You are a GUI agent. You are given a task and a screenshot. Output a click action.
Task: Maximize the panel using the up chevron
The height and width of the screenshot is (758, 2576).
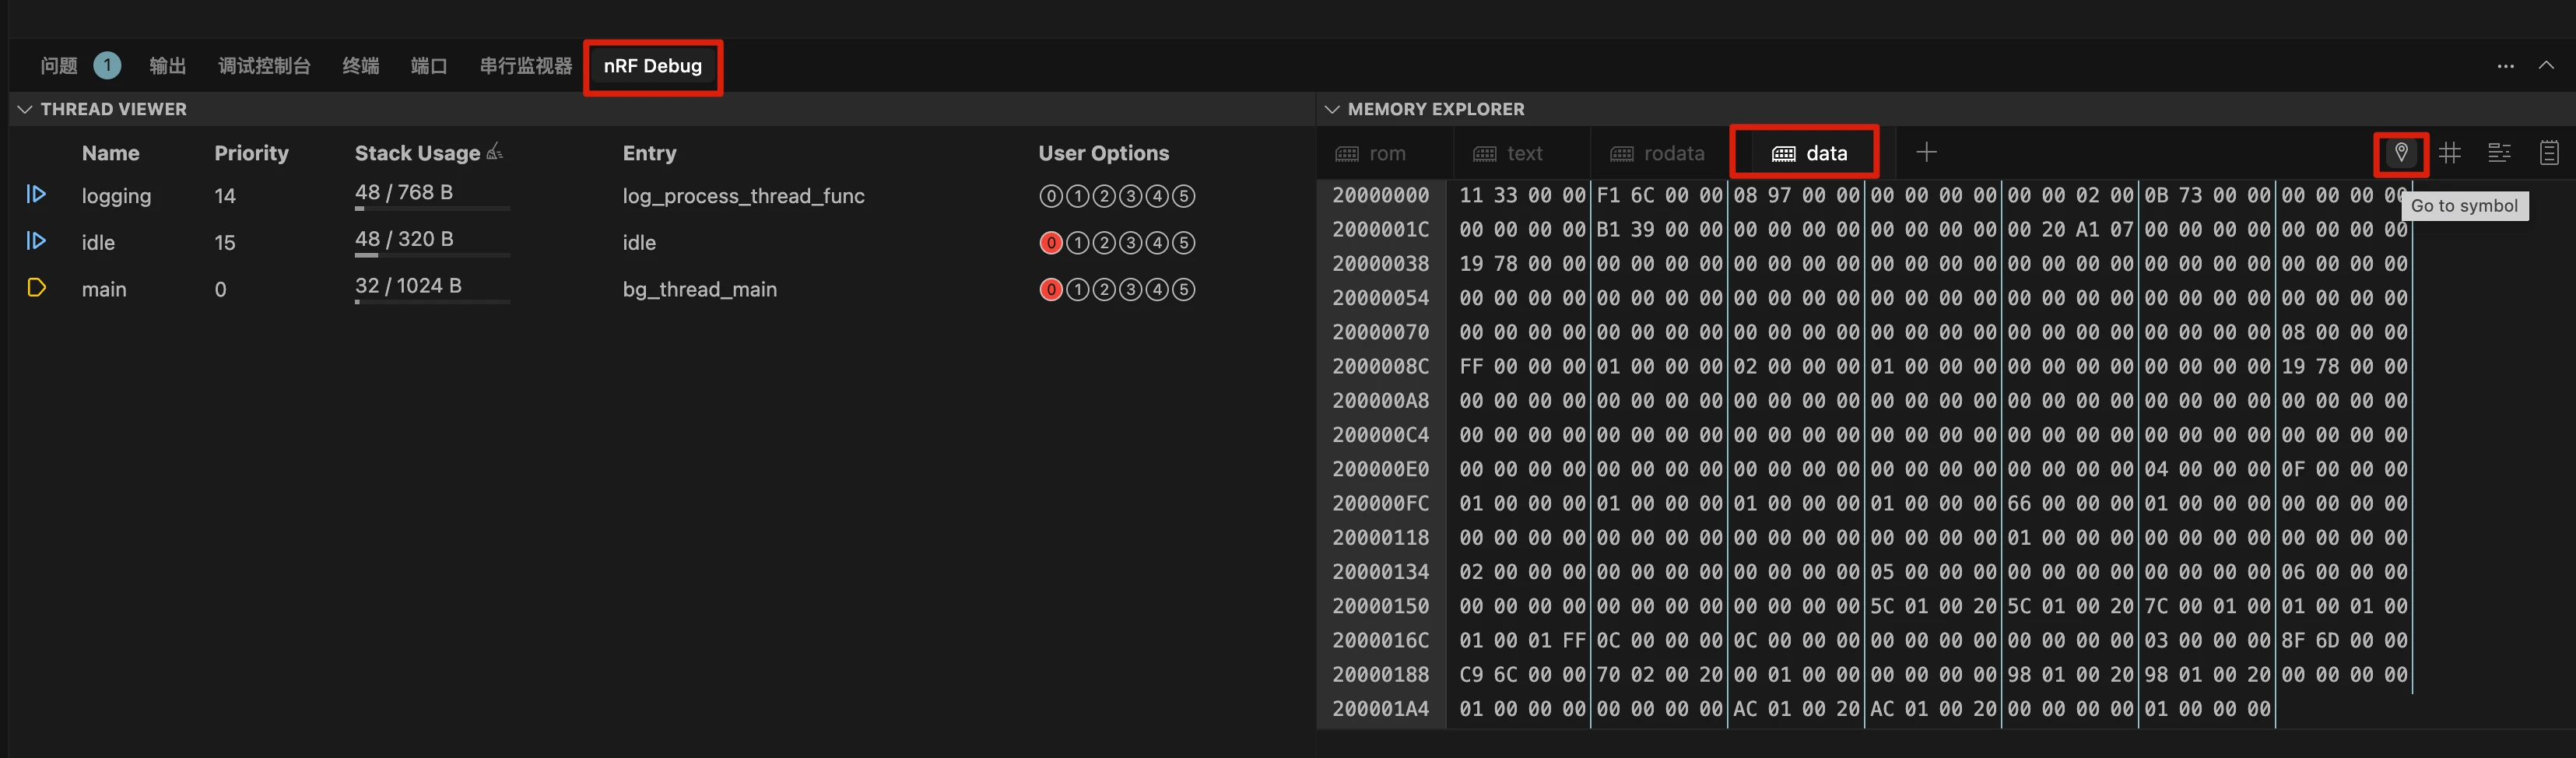(2545, 66)
